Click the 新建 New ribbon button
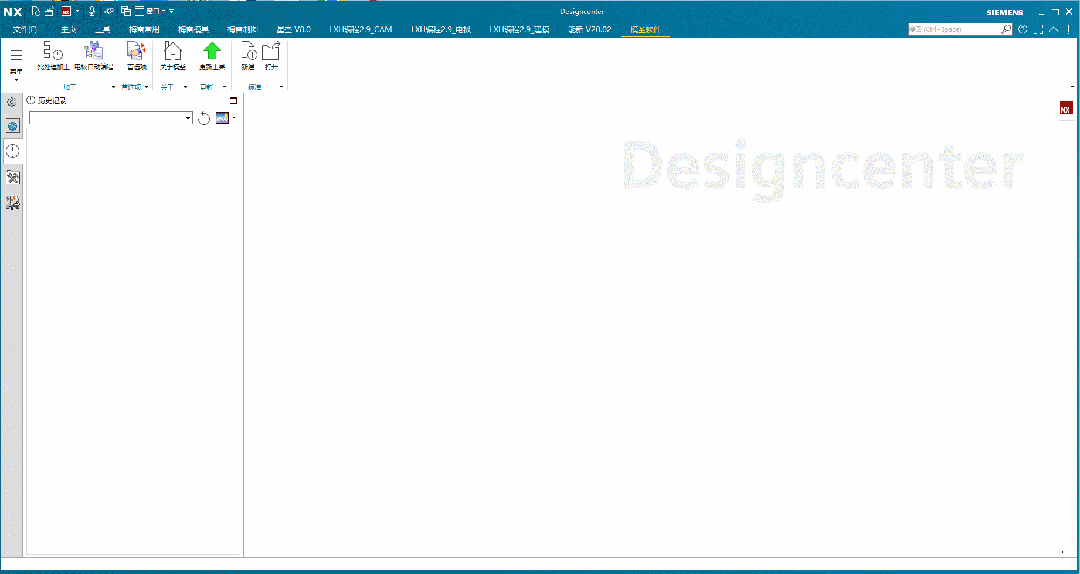 point(248,57)
